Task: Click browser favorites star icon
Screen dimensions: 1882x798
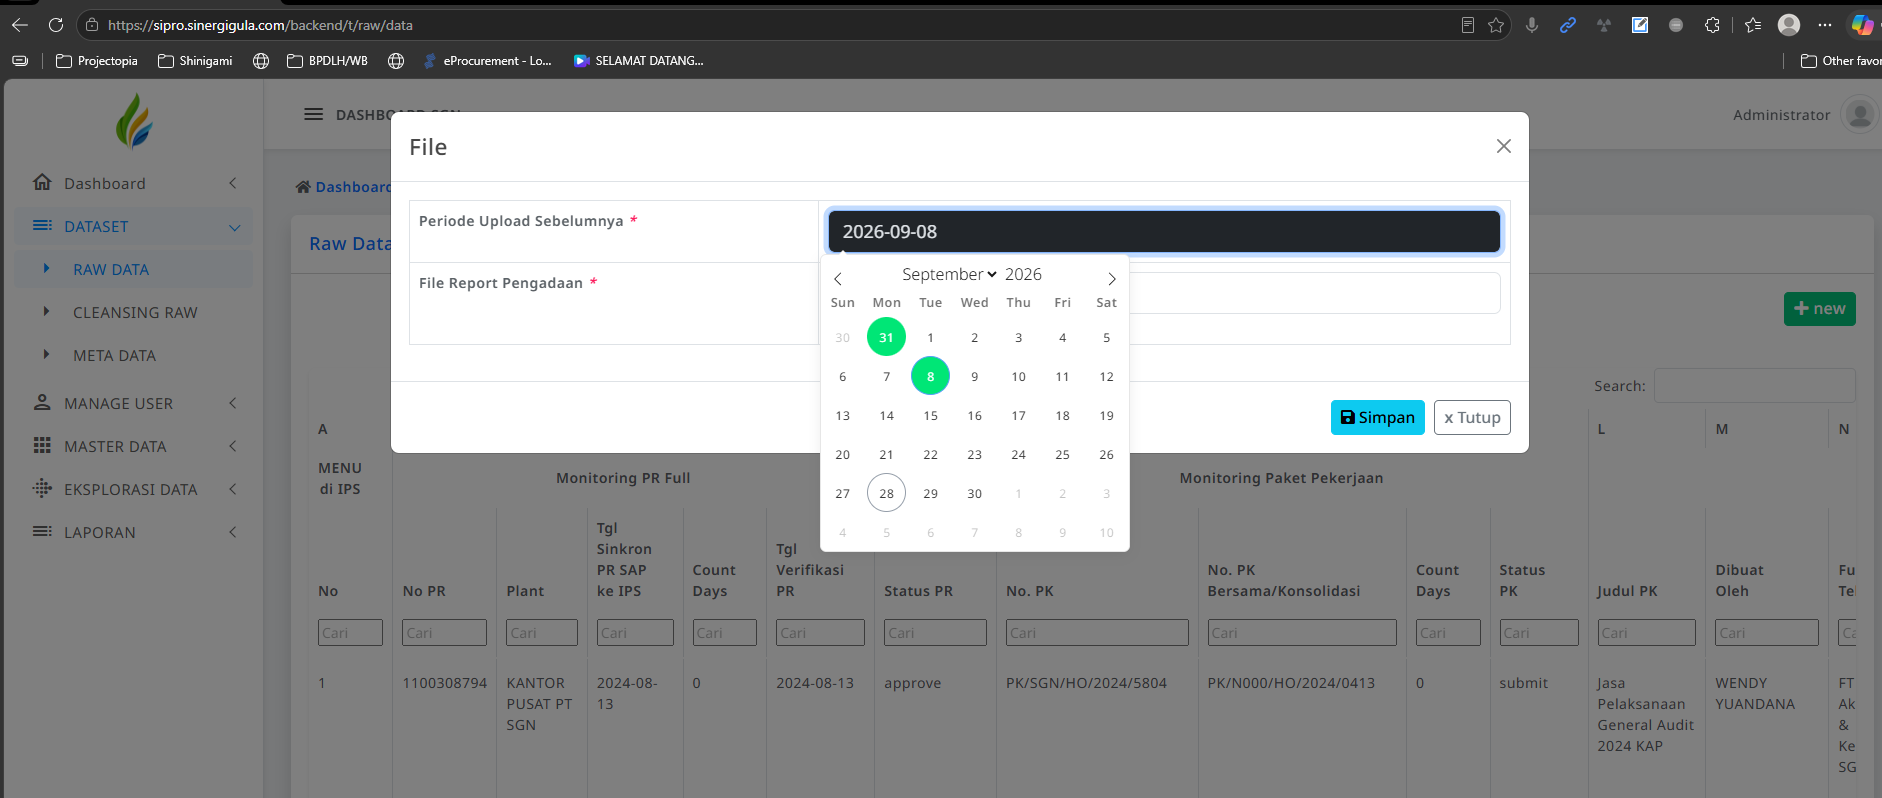Action: (1496, 25)
